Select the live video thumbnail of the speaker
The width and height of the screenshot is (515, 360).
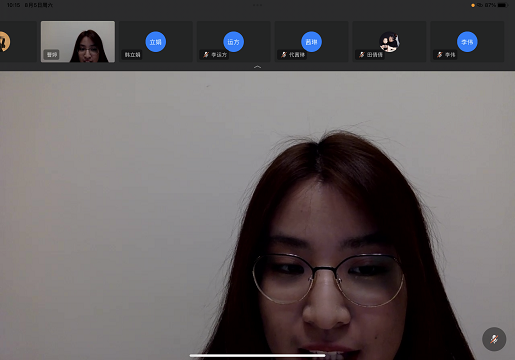[x=78, y=42]
